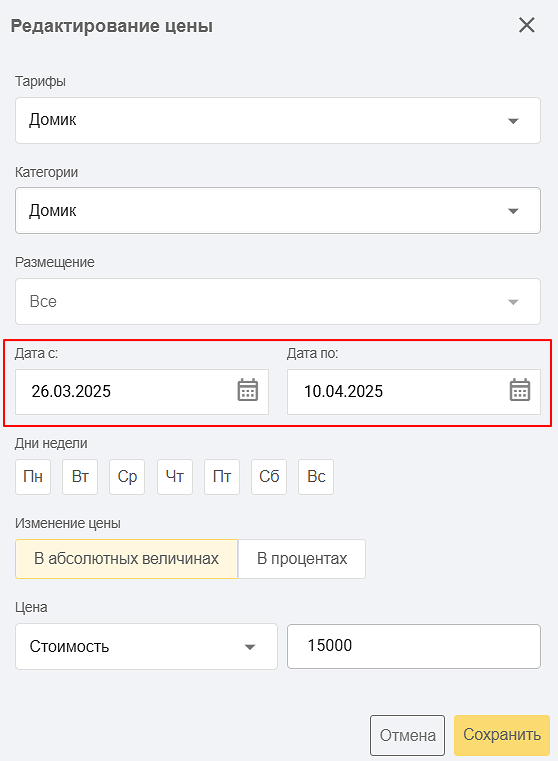Viewport: 558px width, 761px height.
Task: Click the Дата с field showing 26.03.2025
Action: 142,392
